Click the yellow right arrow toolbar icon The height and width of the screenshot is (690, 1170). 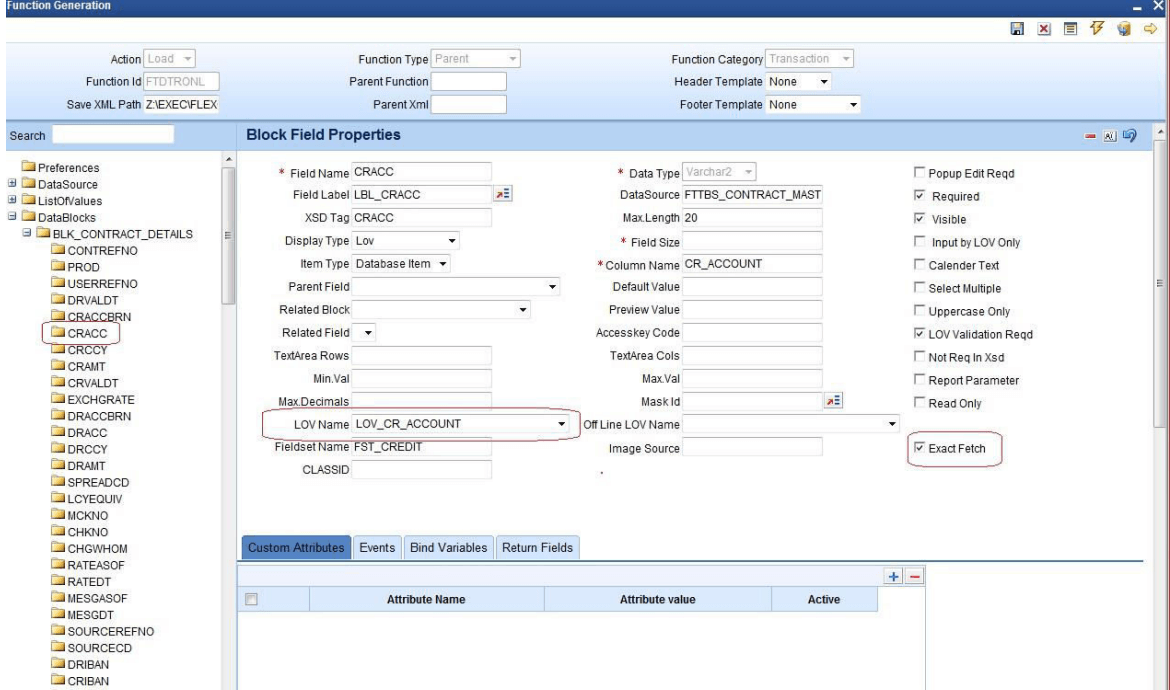pos(1151,28)
